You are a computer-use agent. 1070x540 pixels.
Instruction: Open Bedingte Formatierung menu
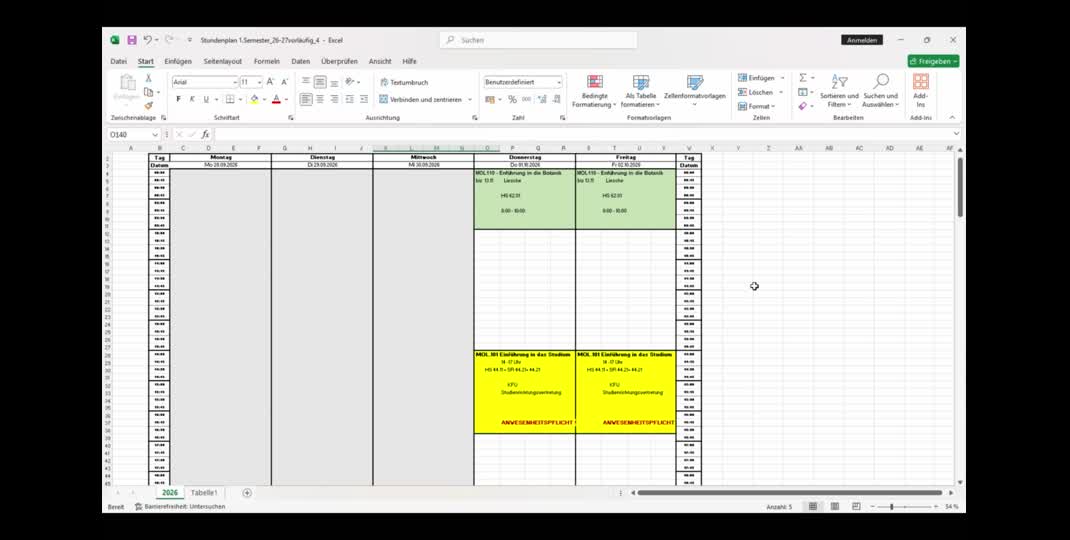coord(594,91)
